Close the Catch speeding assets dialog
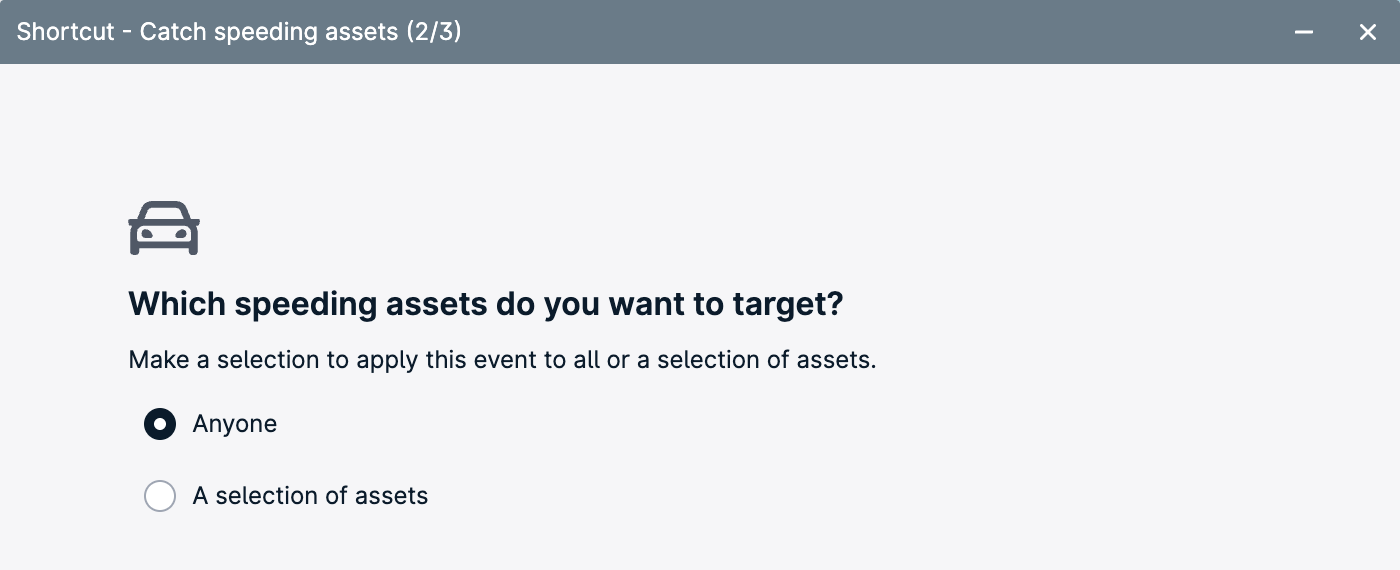The height and width of the screenshot is (570, 1400). [1368, 32]
